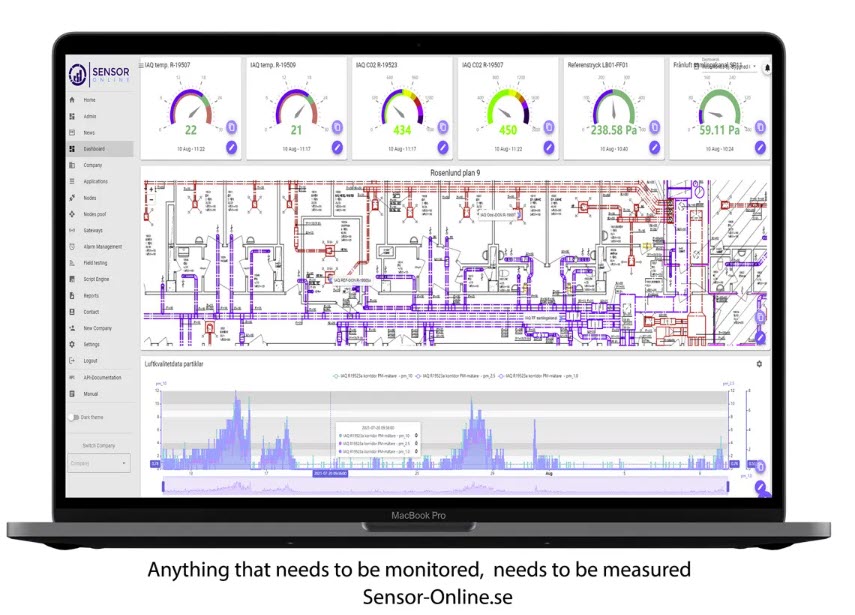Screen dimensions: 855x615
Task: Open the Switch Company dropdown
Action: (x=99, y=463)
